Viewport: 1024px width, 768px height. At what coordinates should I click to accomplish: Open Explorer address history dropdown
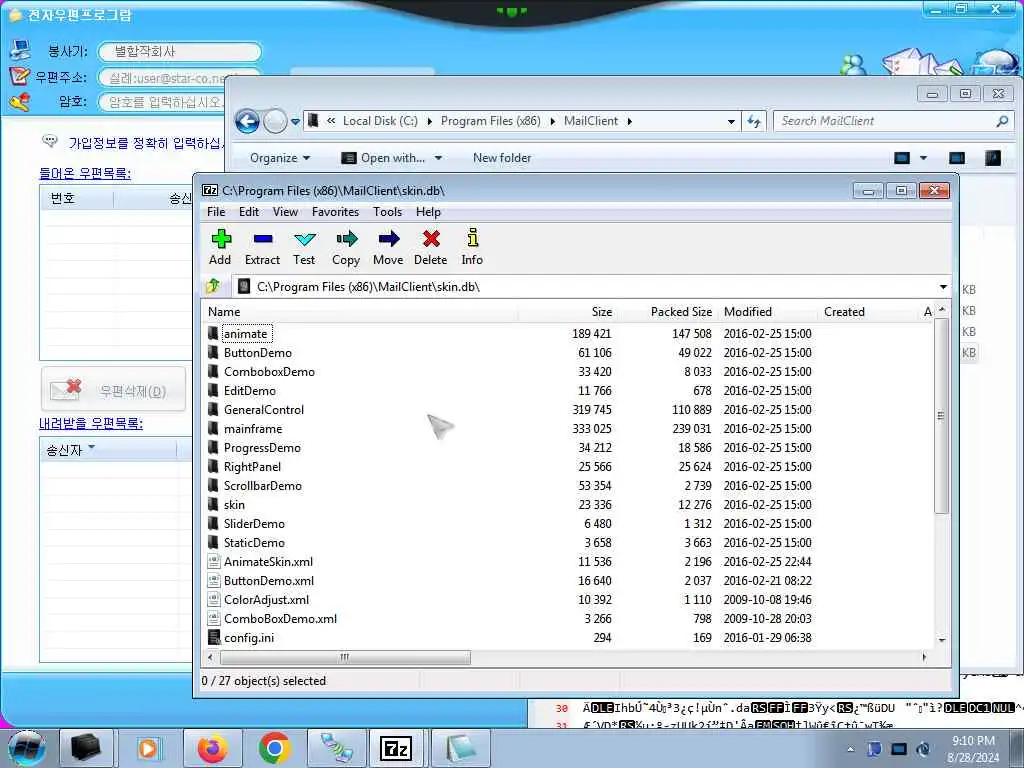[x=731, y=121]
